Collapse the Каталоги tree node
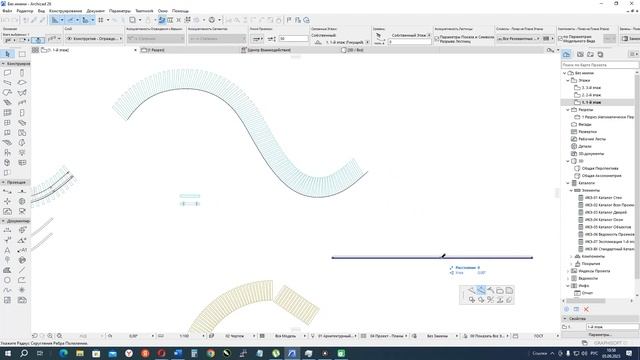Screen dimensions: 640x360 pyautogui.click(x=568, y=183)
